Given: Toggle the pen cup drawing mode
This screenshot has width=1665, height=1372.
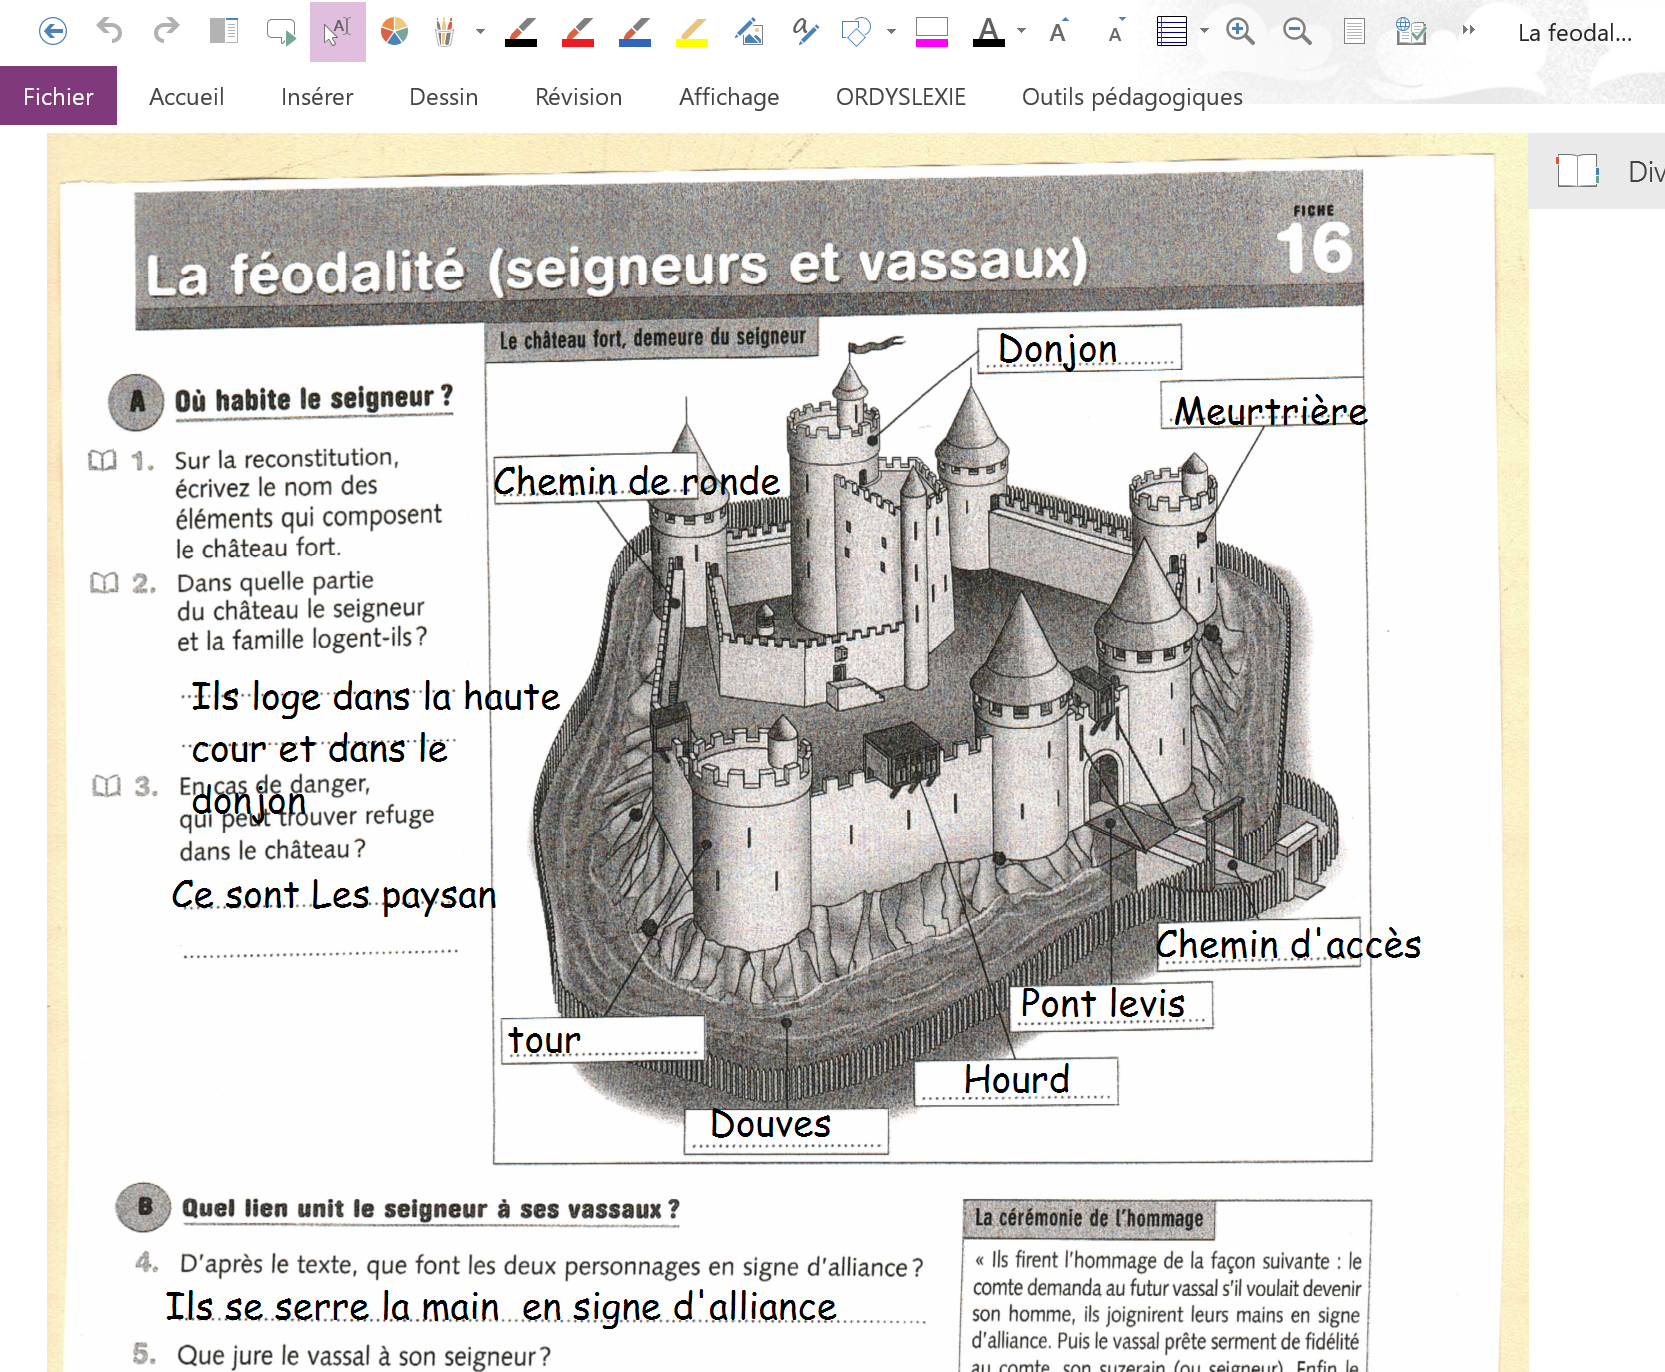Looking at the screenshot, I should pos(445,32).
